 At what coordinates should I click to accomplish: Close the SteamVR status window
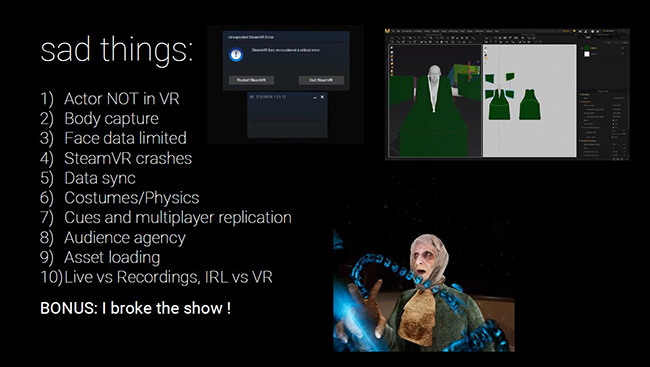(x=322, y=97)
